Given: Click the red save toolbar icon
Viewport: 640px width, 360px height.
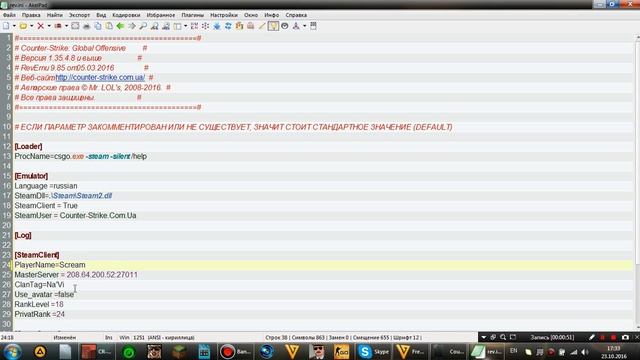Looking at the screenshot, I should pyautogui.click(x=58, y=26).
